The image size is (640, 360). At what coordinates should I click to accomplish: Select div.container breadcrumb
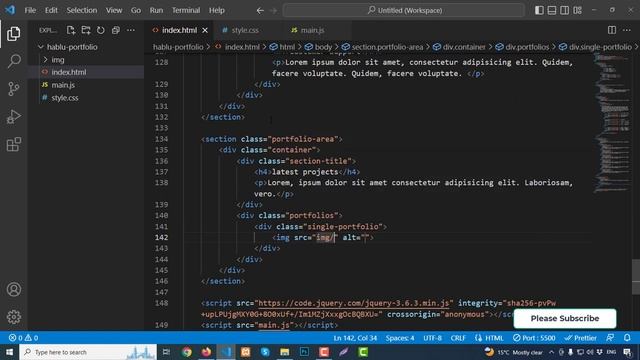tap(460, 47)
